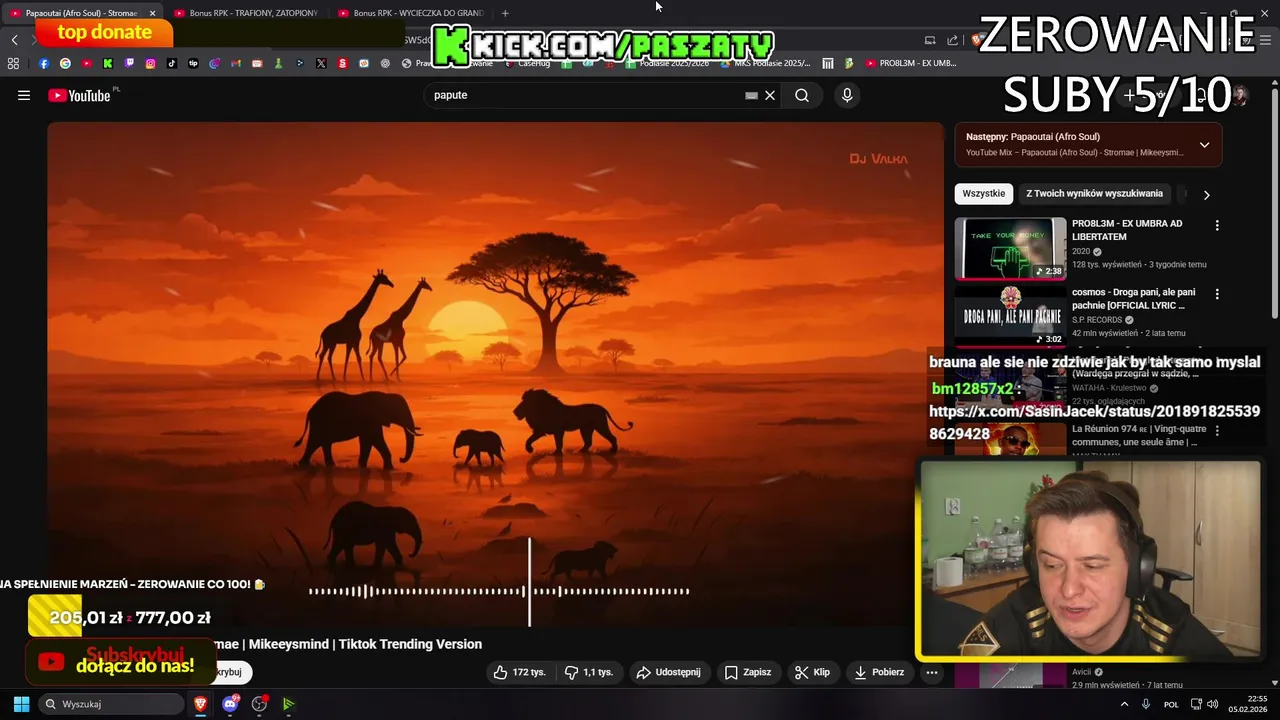
Task: Click the Udostępnij share button
Action: pyautogui.click(x=669, y=672)
